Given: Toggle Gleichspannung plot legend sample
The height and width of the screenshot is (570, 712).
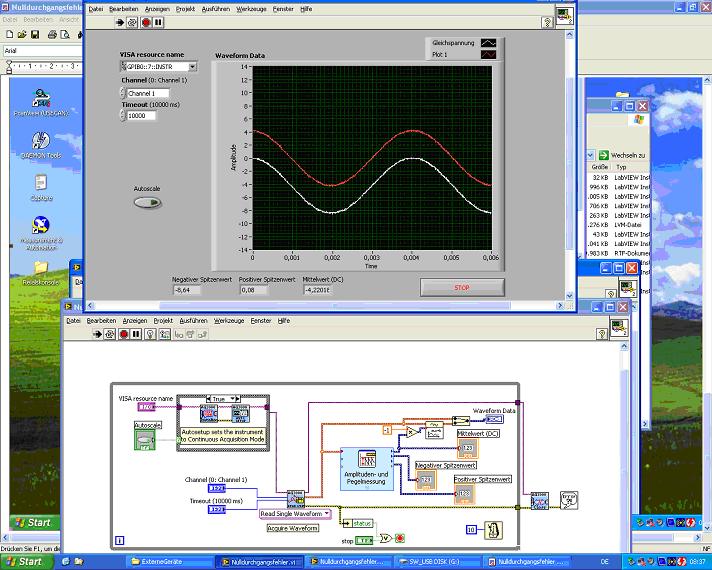Looking at the screenshot, I should 487,44.
